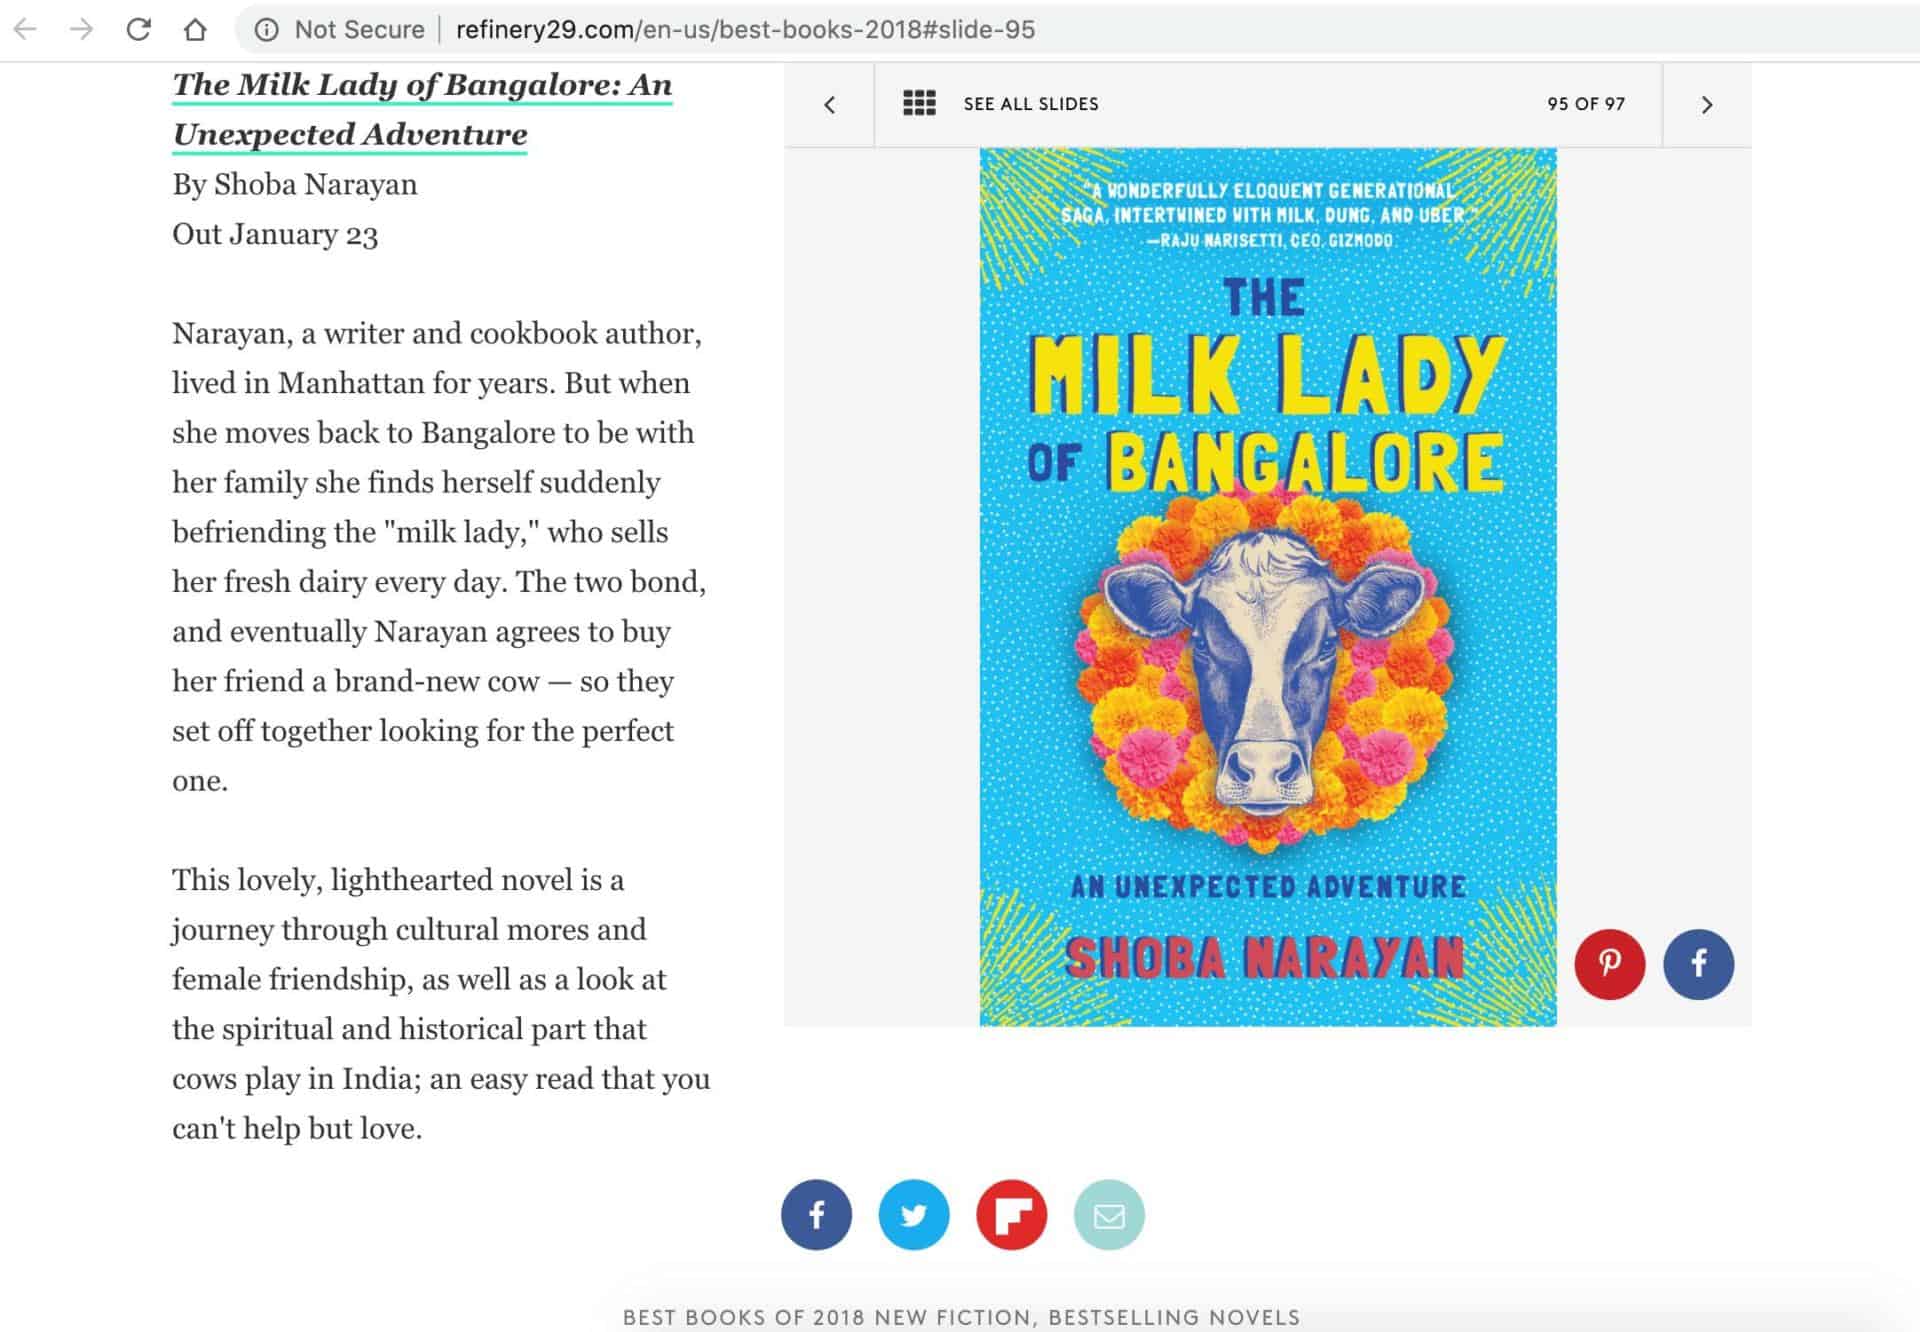The width and height of the screenshot is (1920, 1332).
Task: View site security info icon
Action: point(266,30)
